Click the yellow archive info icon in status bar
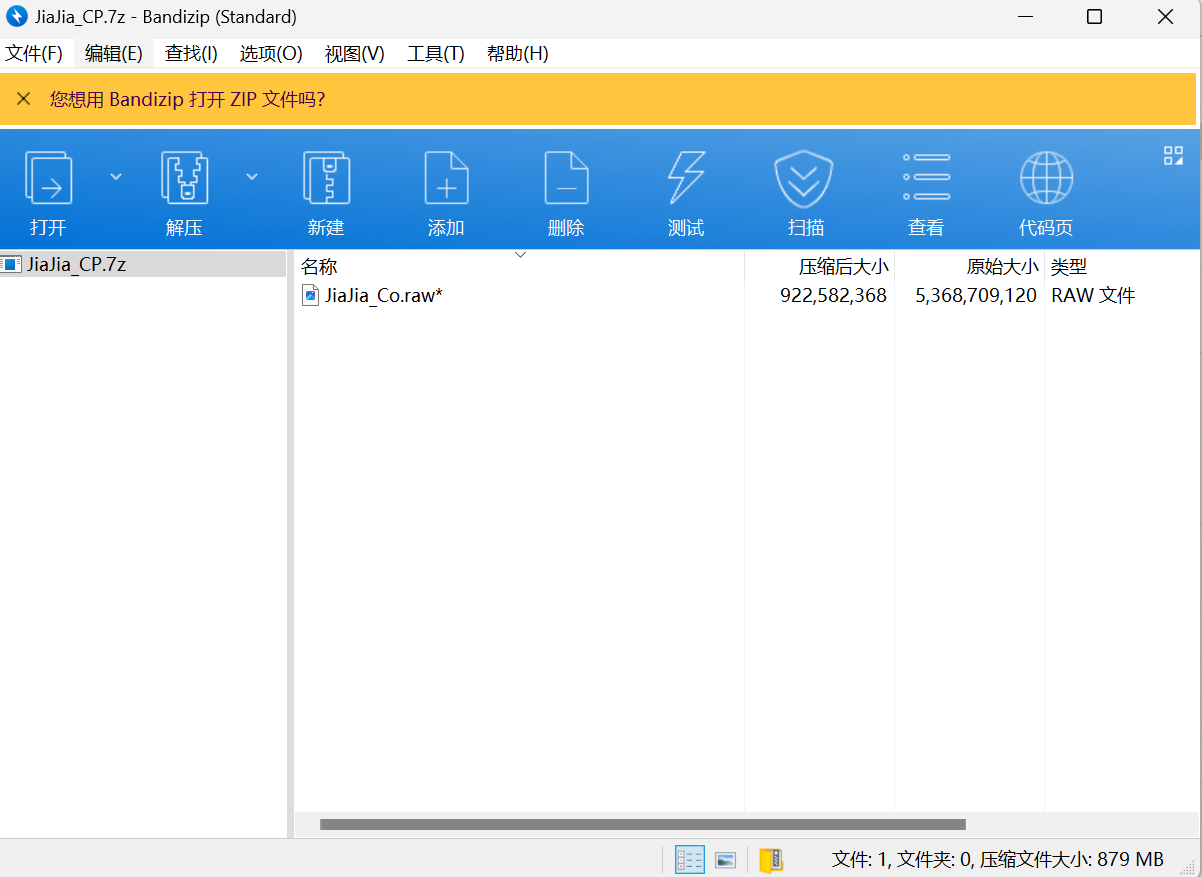This screenshot has width=1202, height=877. 771,859
